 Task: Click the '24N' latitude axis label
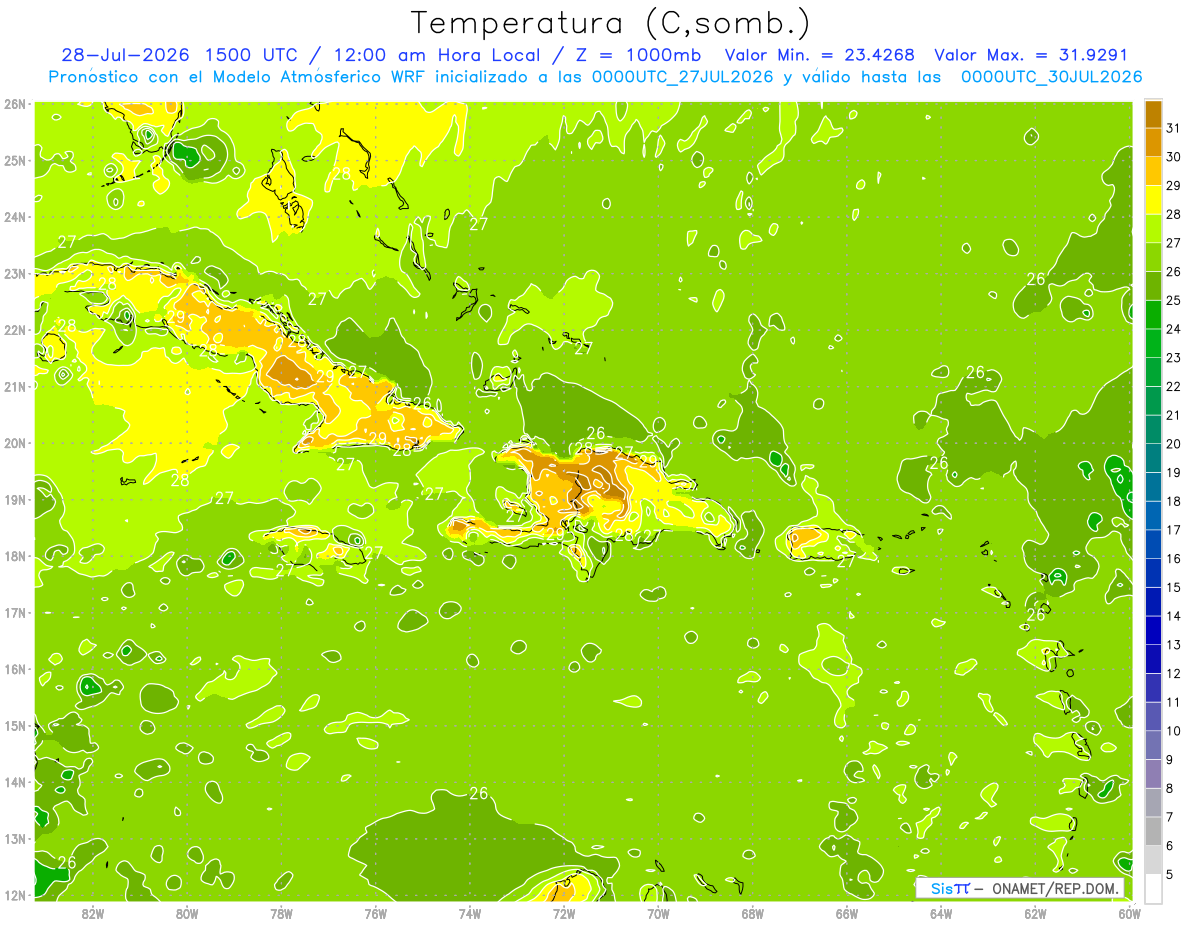15,217
